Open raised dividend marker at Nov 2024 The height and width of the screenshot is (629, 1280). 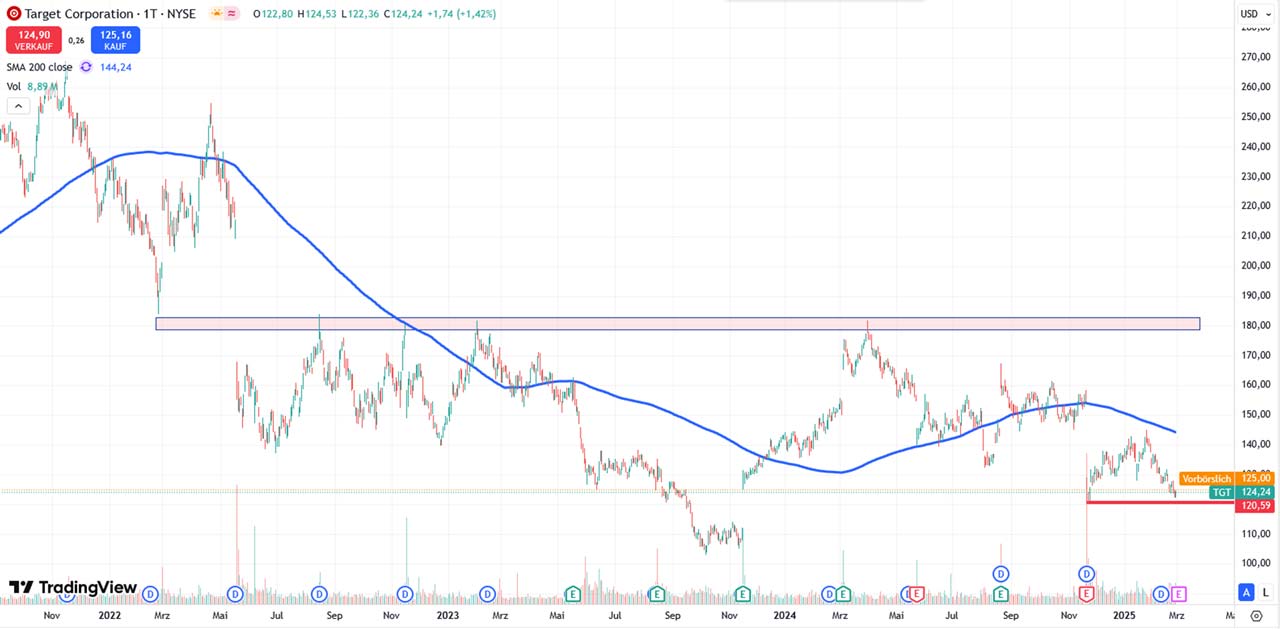[x=1087, y=573]
